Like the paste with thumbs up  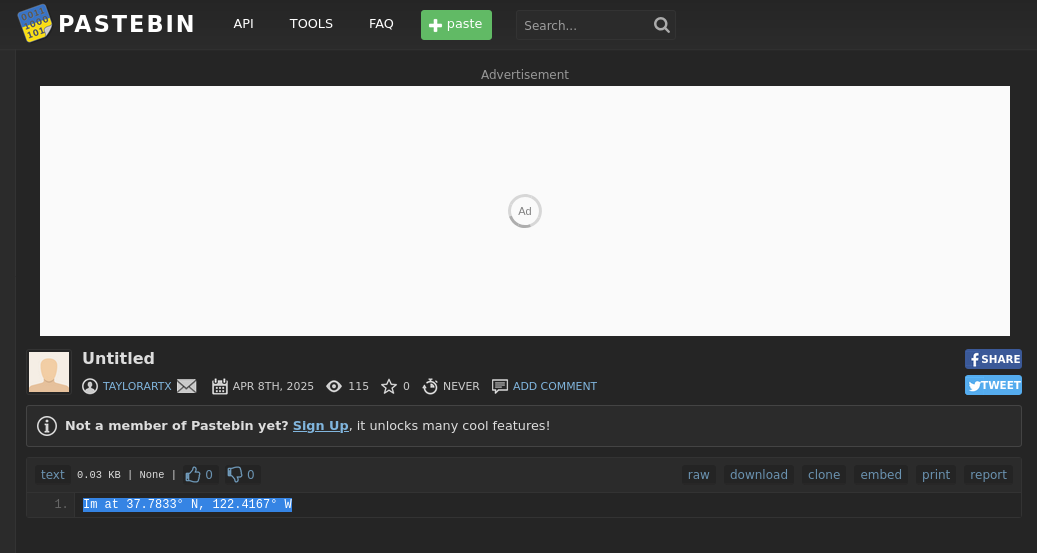[199, 475]
